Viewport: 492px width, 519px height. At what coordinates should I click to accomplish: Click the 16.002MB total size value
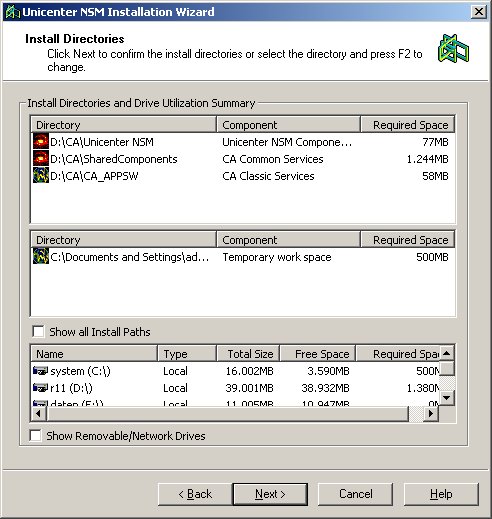click(249, 371)
